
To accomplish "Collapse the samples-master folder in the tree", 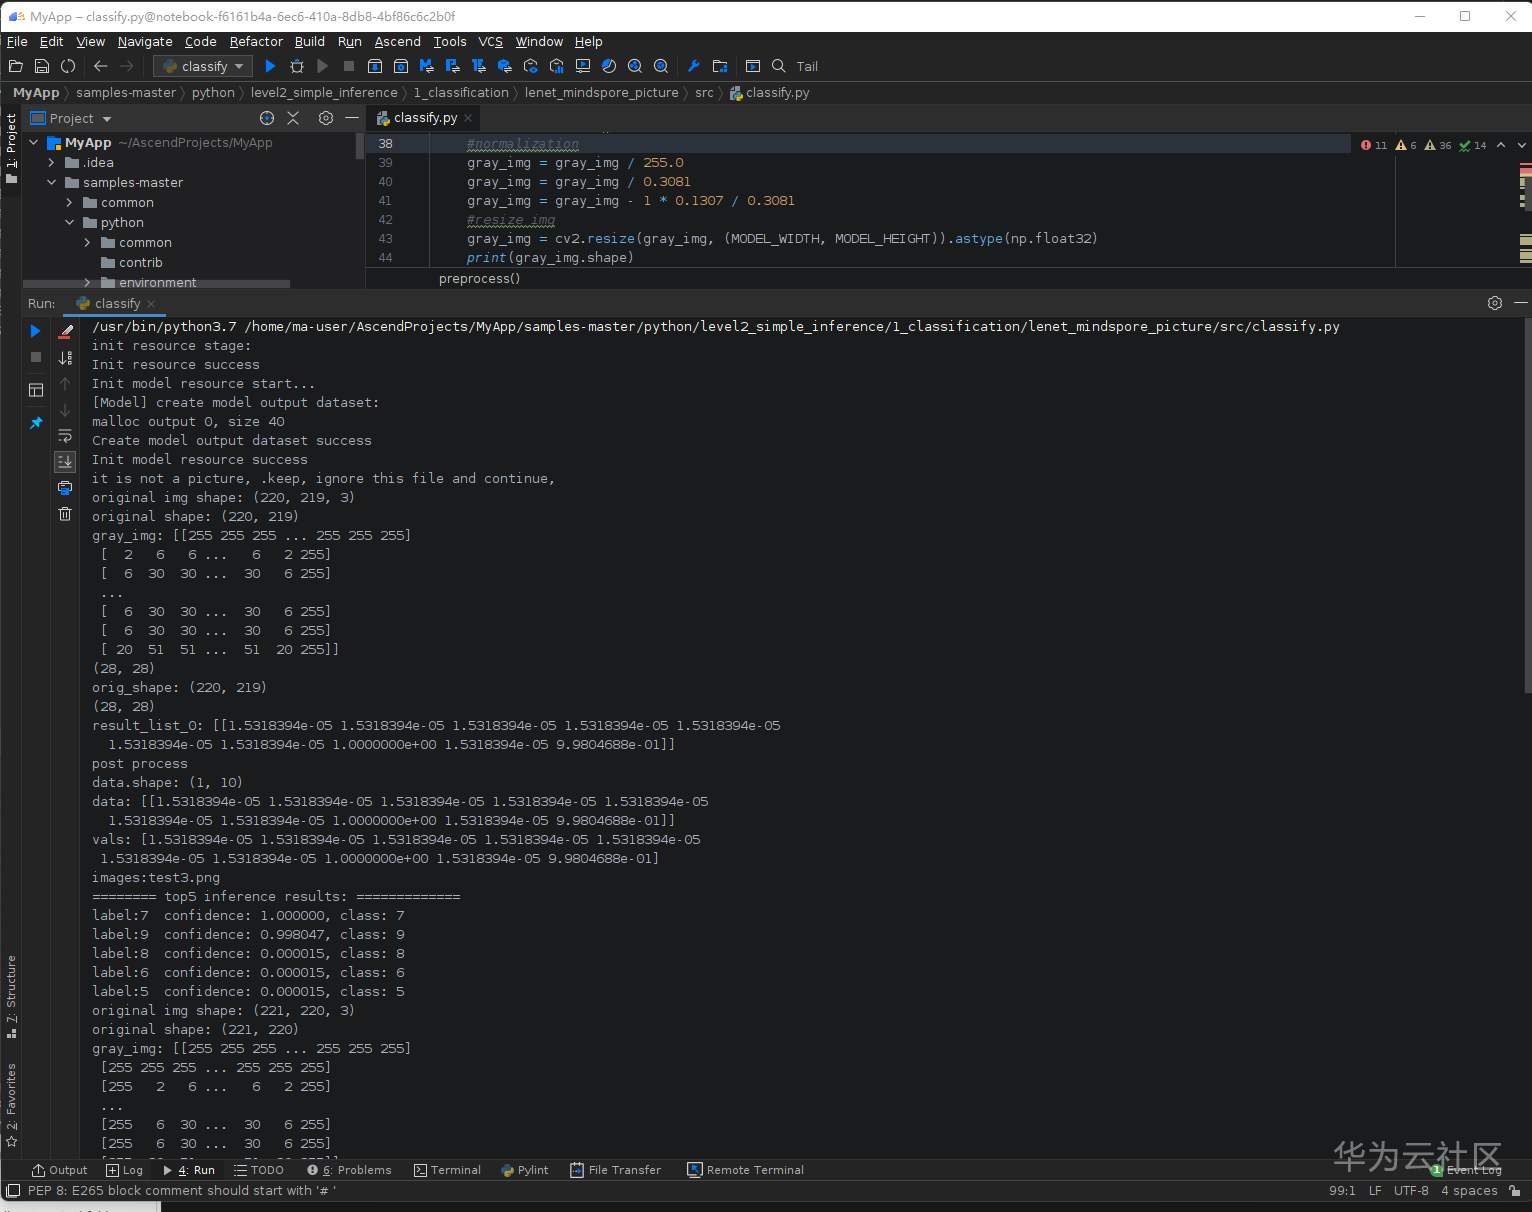I will click(52, 182).
